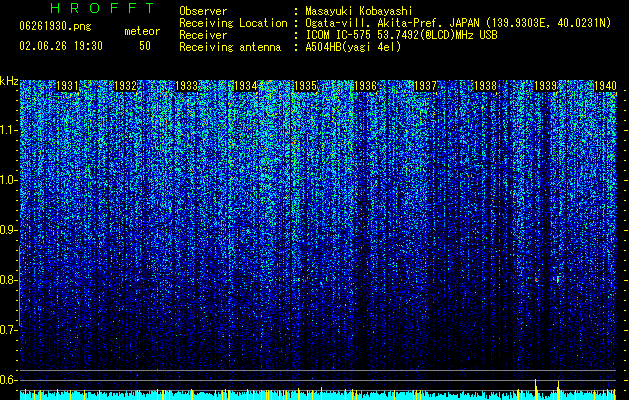This screenshot has height=400, width=629.
Task: Click the Observer label
Action: tap(203, 11)
